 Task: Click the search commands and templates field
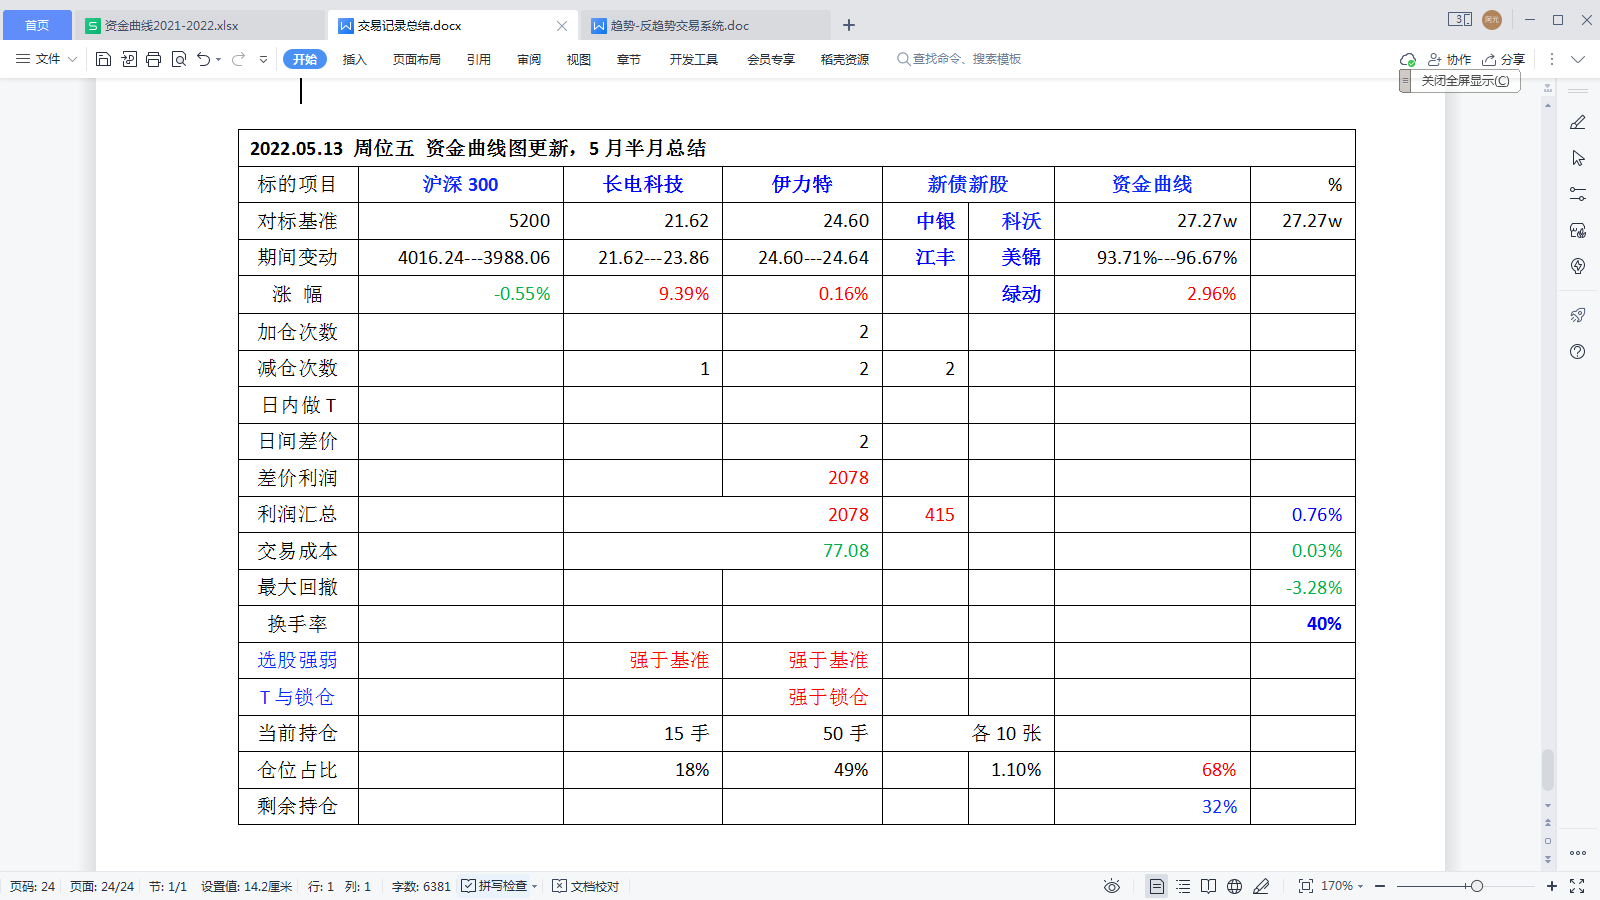(x=960, y=59)
